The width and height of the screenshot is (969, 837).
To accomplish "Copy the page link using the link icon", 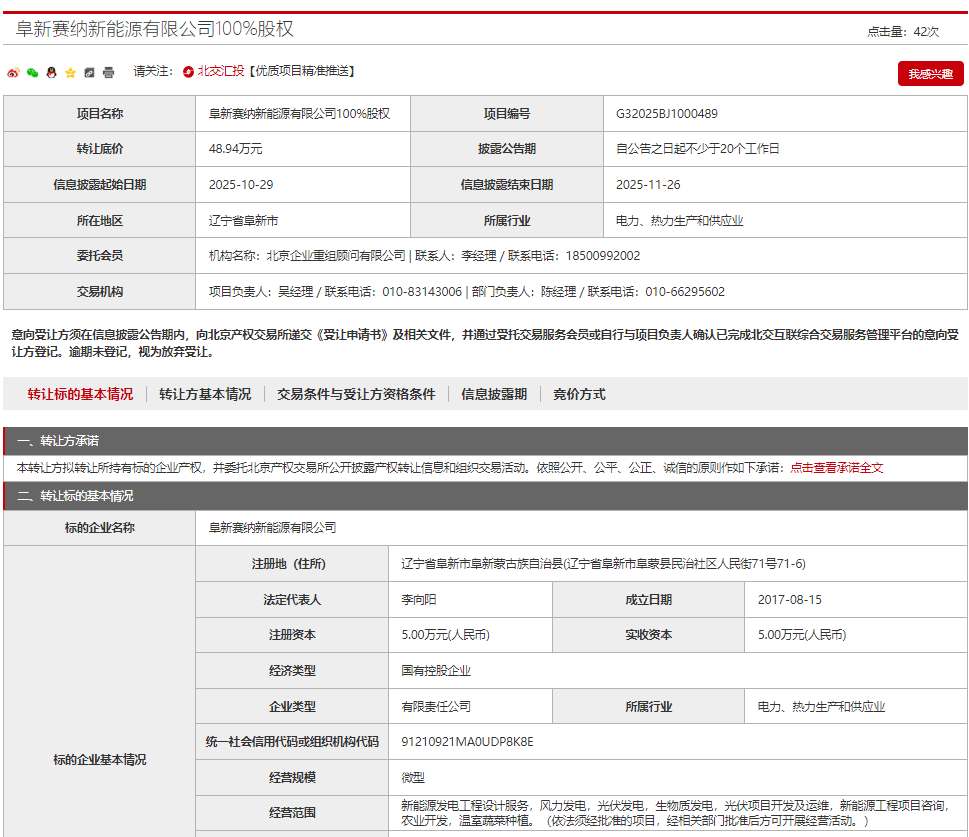I will point(88,72).
